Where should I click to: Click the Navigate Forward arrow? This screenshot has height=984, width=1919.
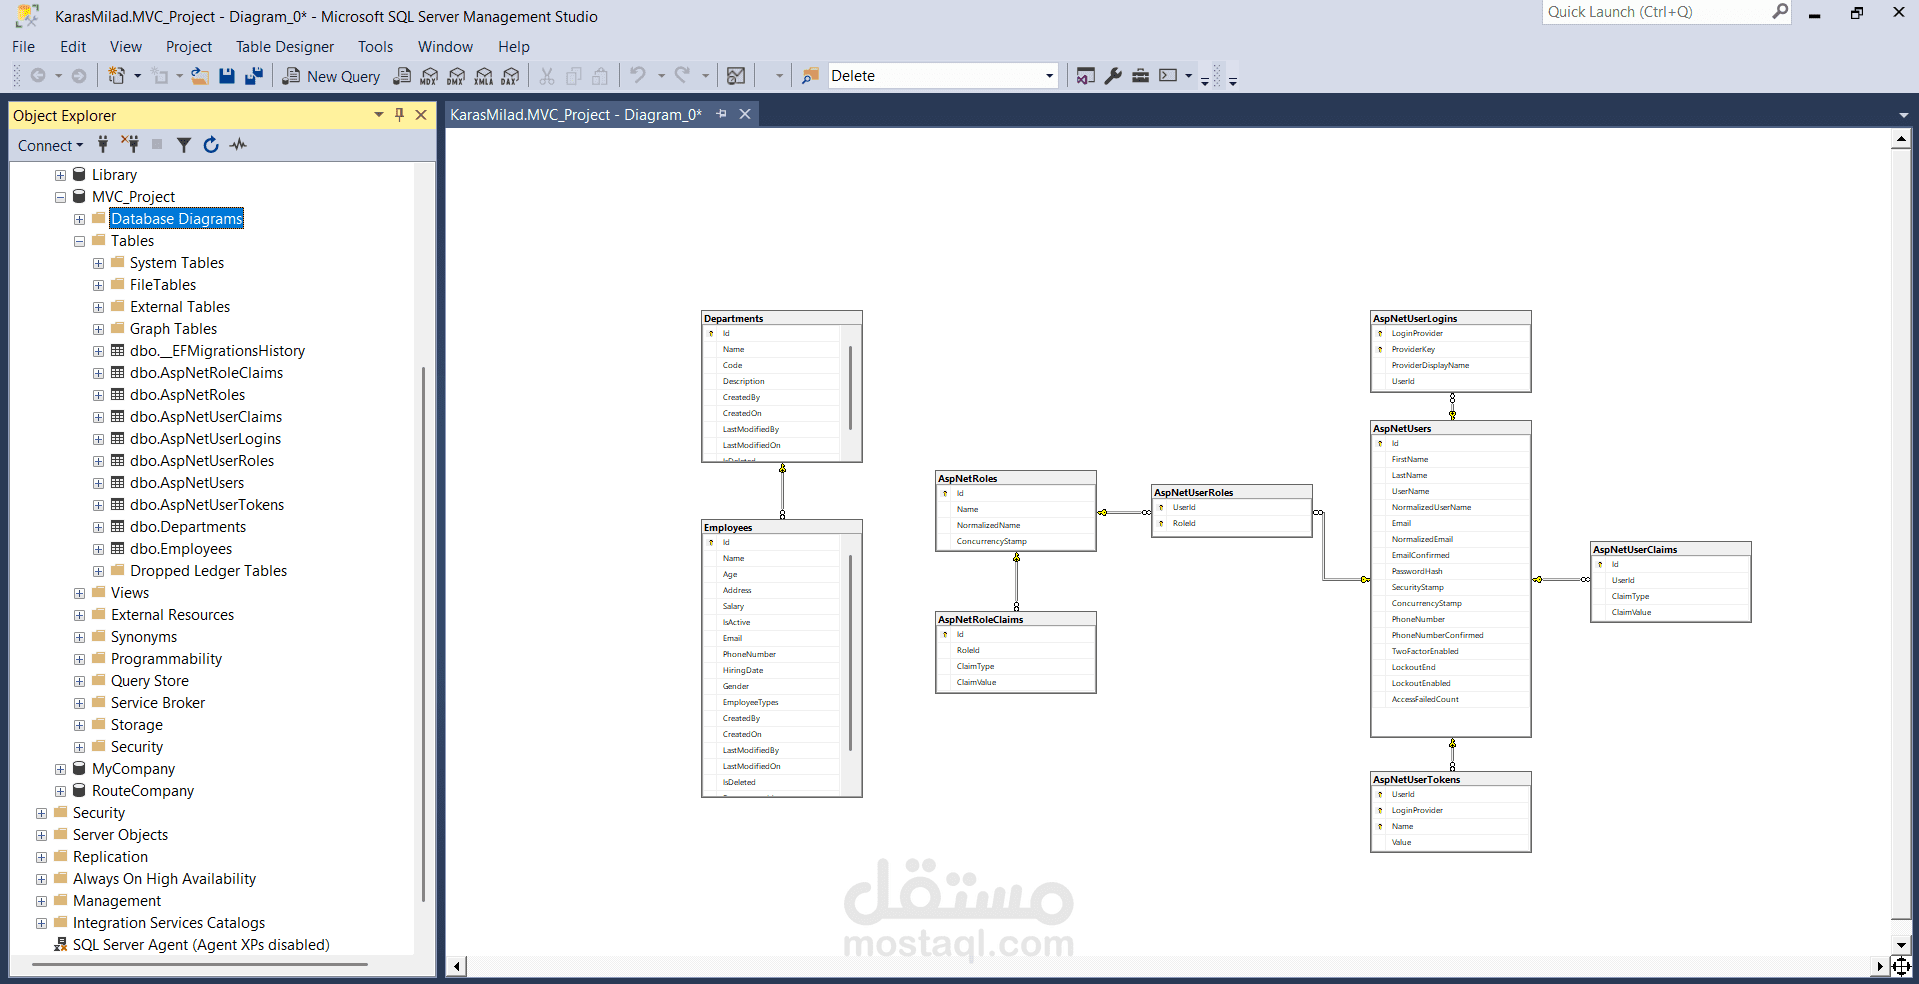pos(79,76)
